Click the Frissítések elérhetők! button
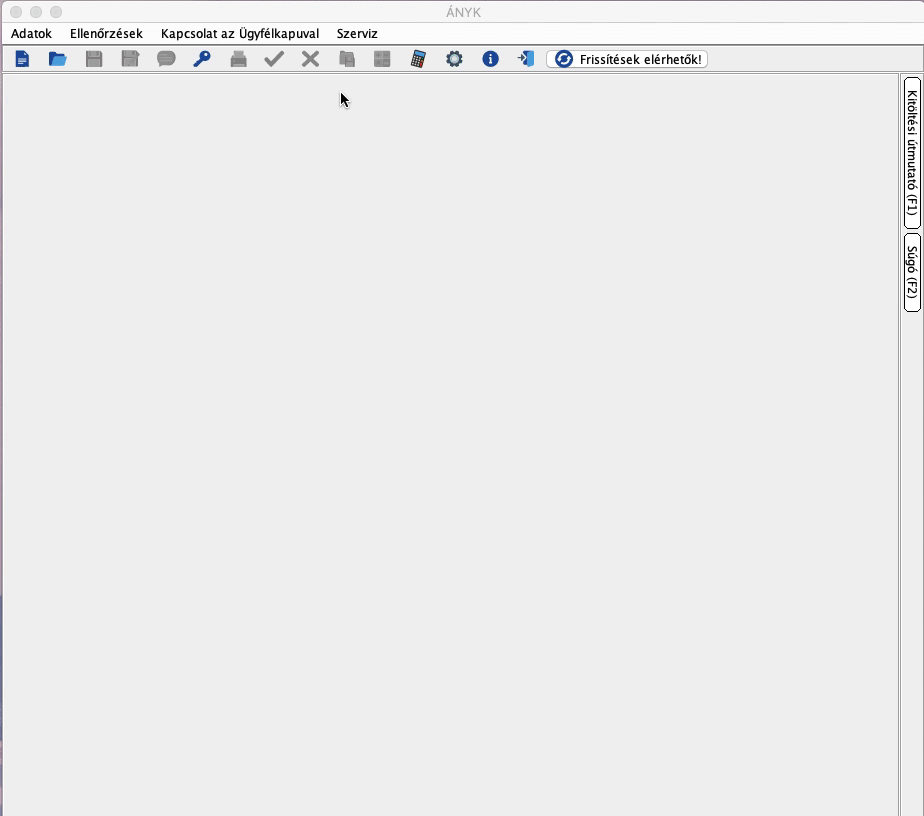 point(627,59)
